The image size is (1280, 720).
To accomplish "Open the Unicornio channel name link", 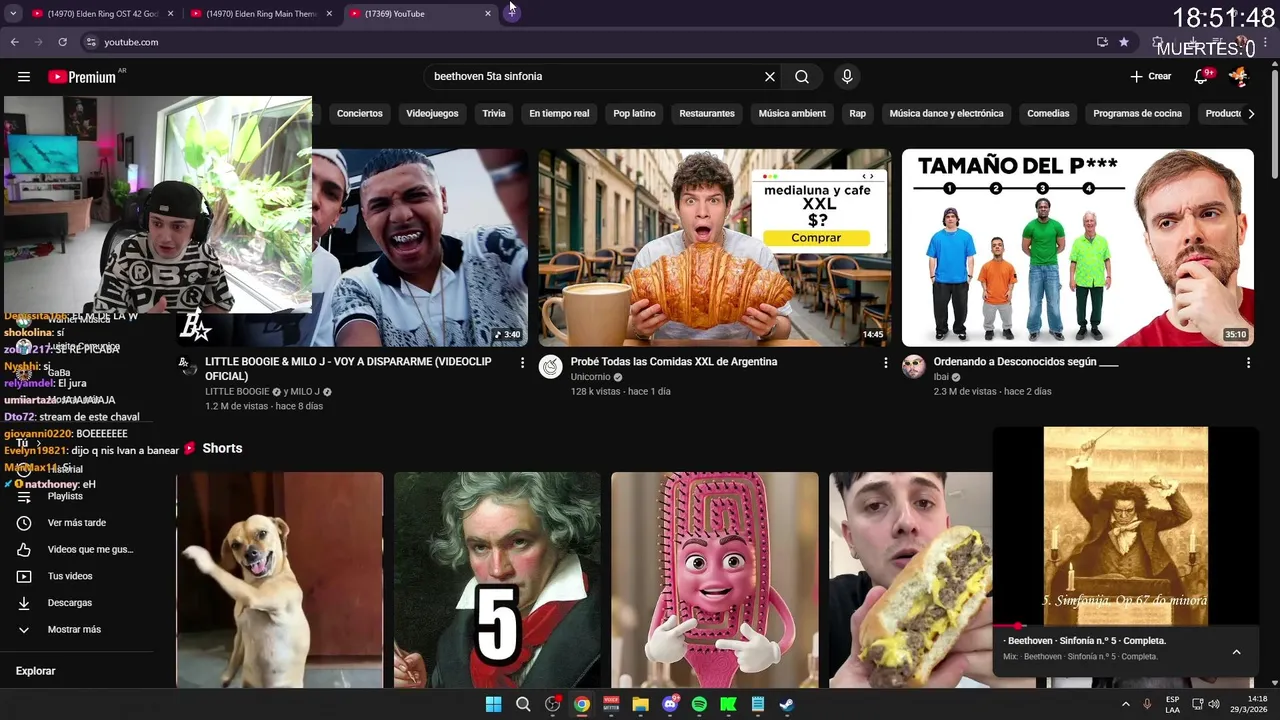I will coord(590,377).
